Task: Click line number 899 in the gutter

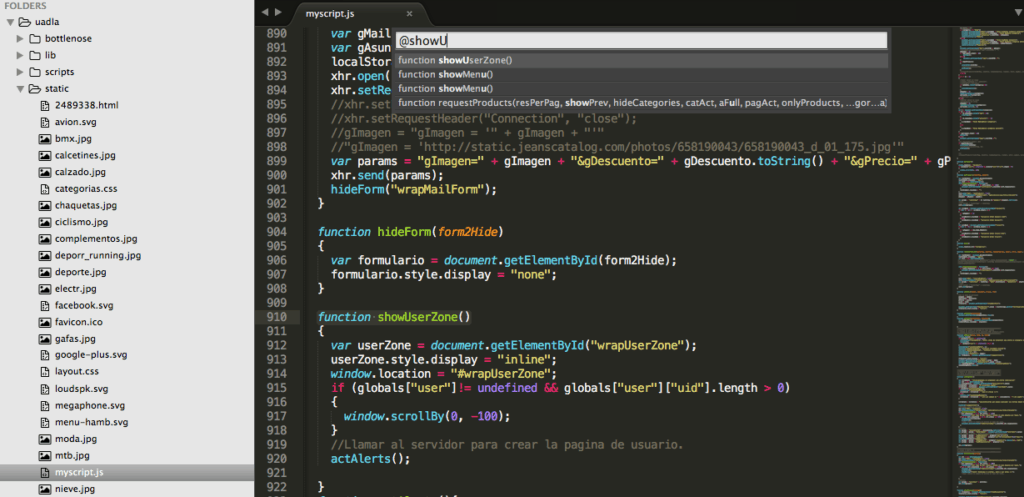Action: click(x=277, y=161)
